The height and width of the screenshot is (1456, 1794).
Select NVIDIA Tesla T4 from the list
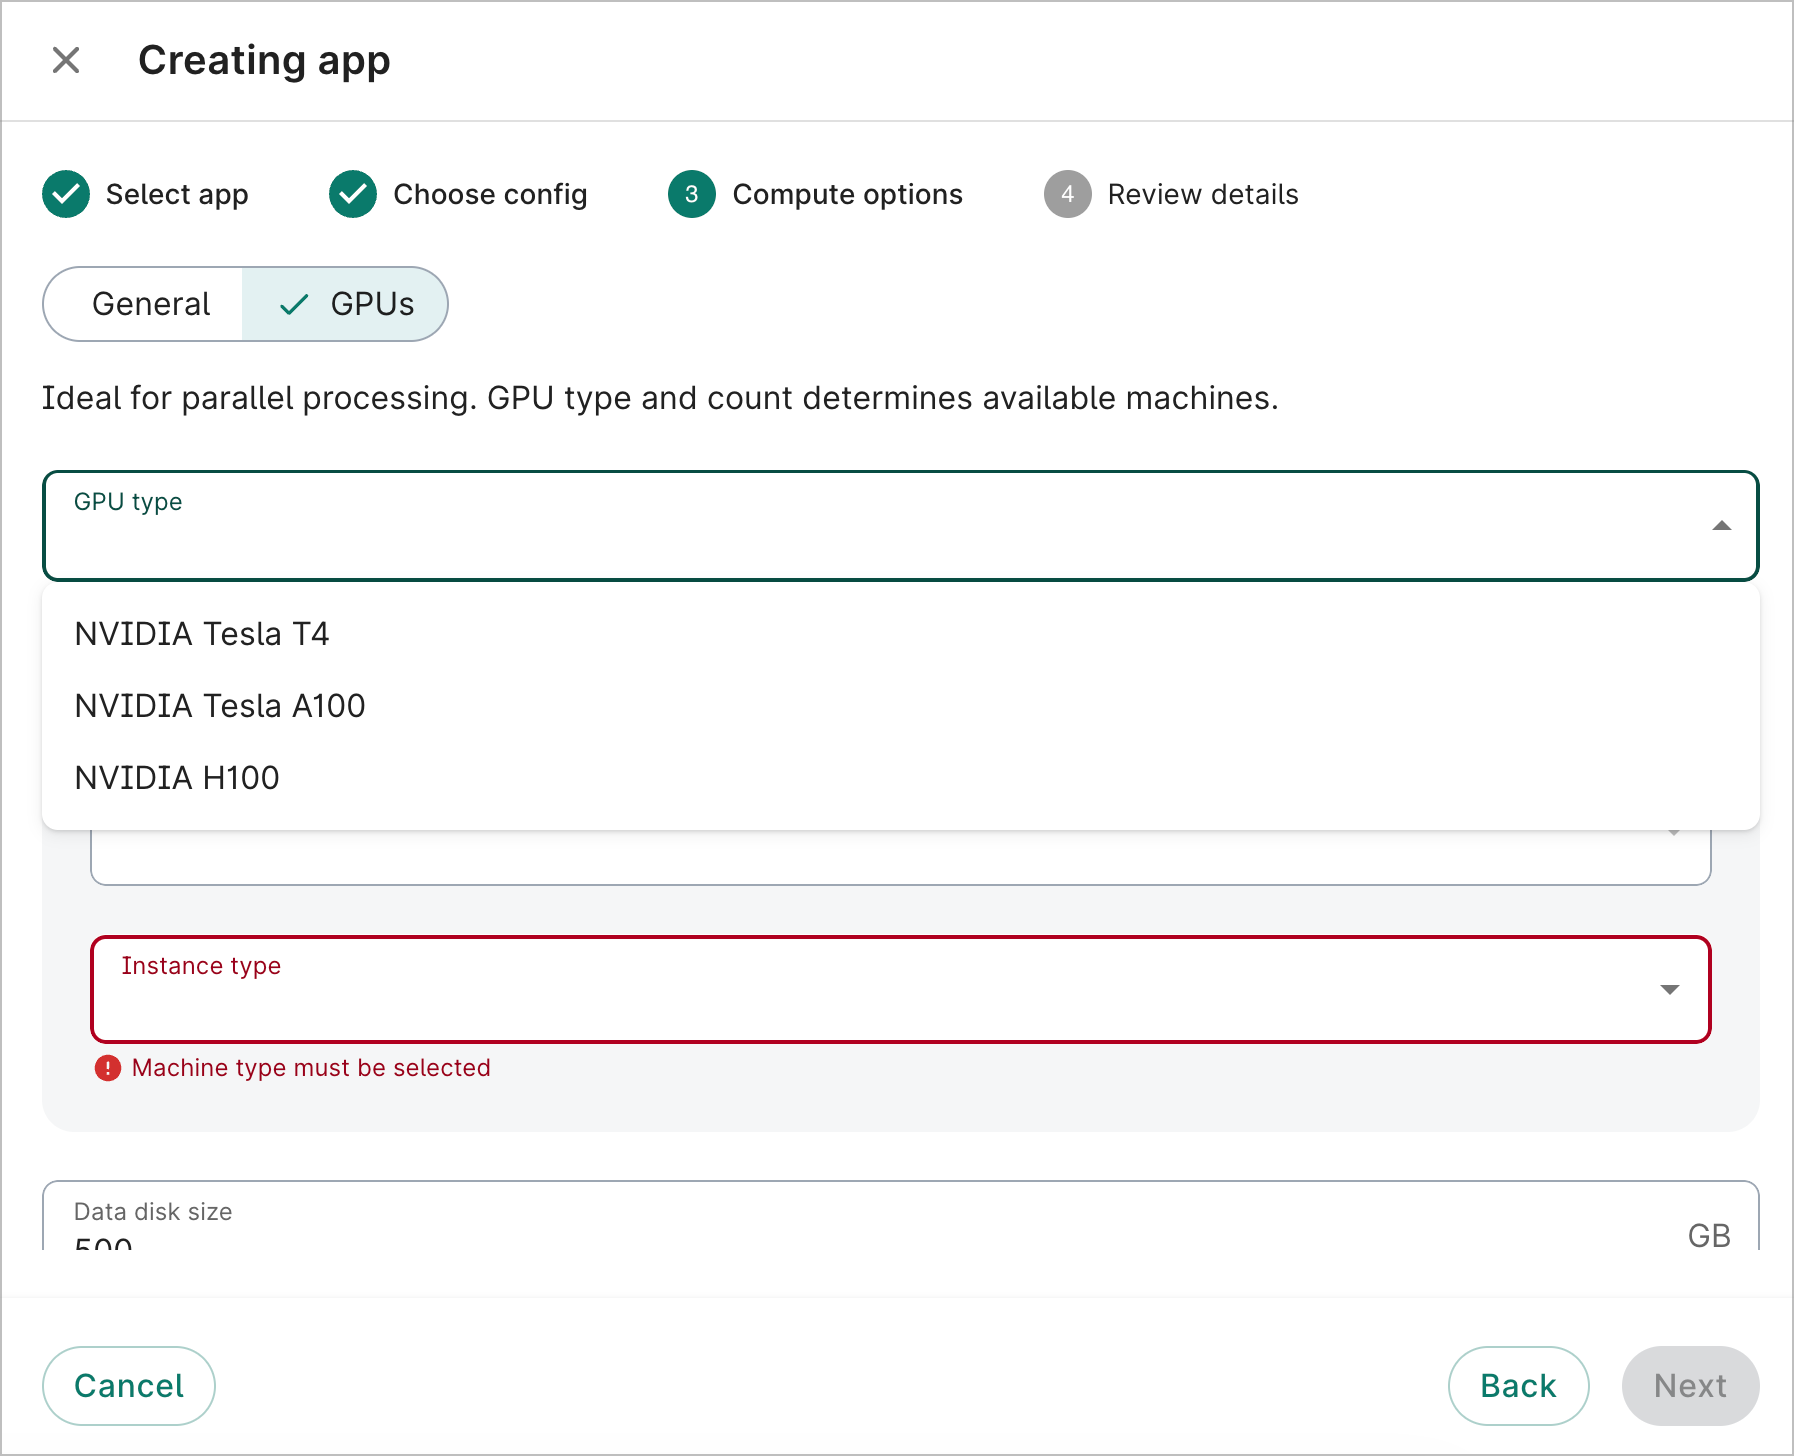pyautogui.click(x=201, y=633)
